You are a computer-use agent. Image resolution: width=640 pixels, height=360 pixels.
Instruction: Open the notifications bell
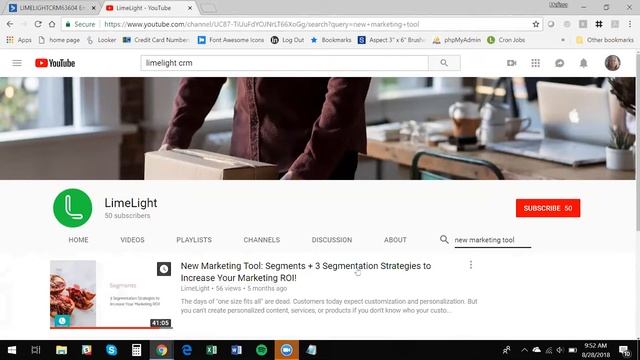tap(584, 63)
